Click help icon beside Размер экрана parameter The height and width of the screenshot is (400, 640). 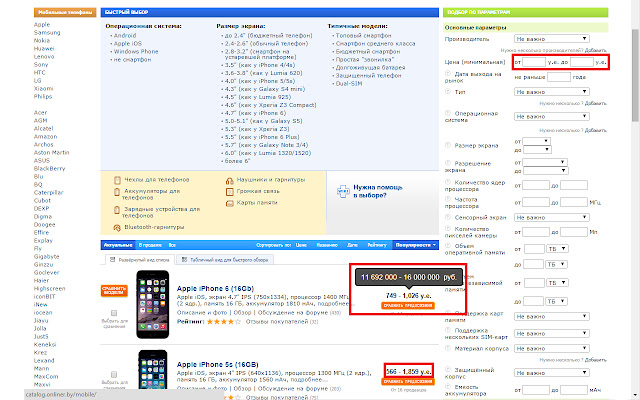pyautogui.click(x=448, y=145)
